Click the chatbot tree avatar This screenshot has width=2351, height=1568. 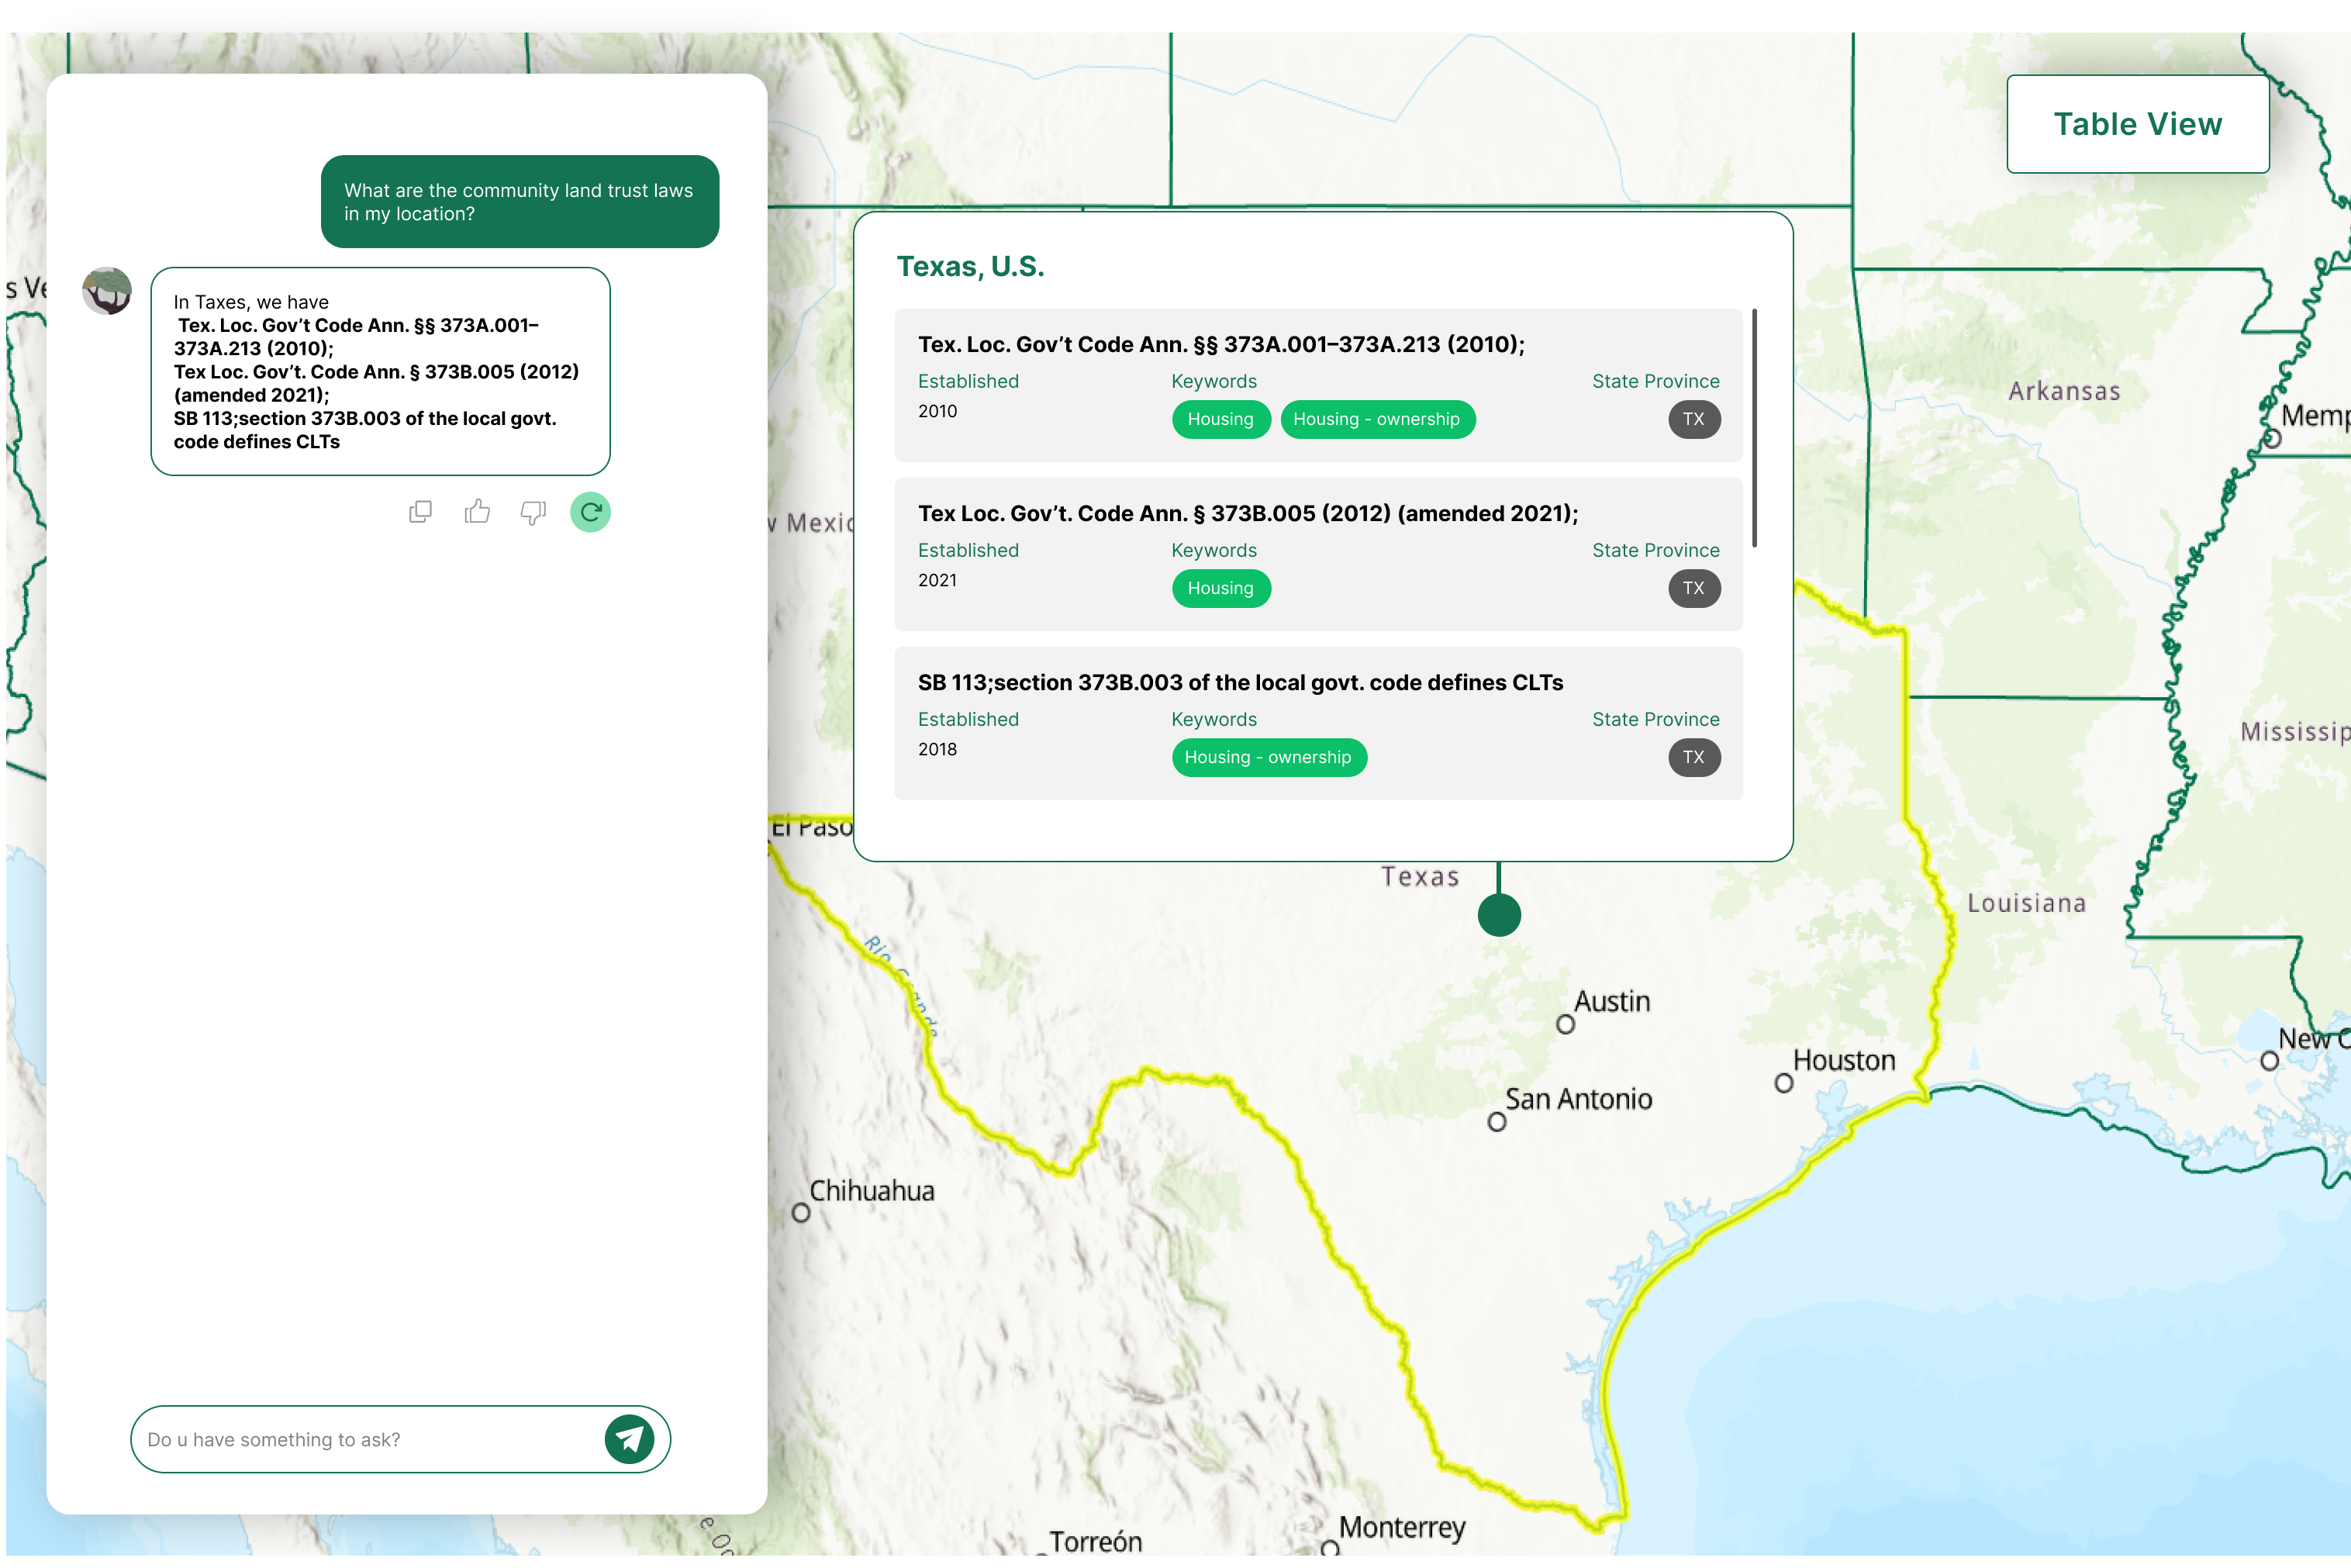pyautogui.click(x=107, y=291)
